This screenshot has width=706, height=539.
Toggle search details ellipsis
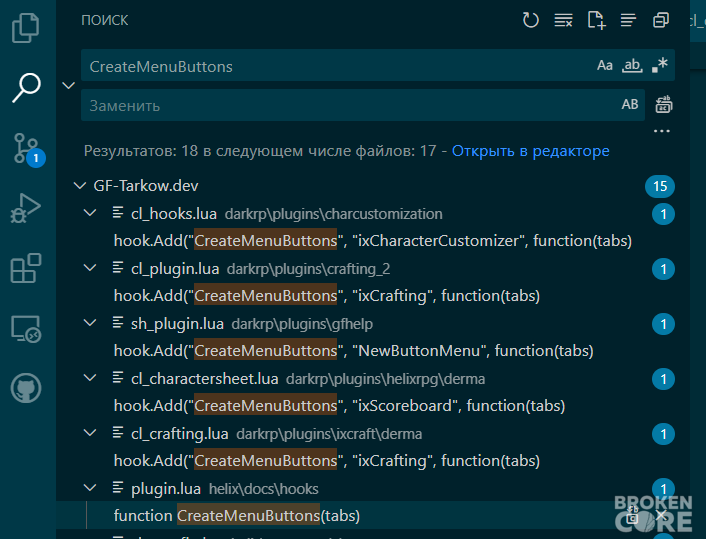click(661, 131)
